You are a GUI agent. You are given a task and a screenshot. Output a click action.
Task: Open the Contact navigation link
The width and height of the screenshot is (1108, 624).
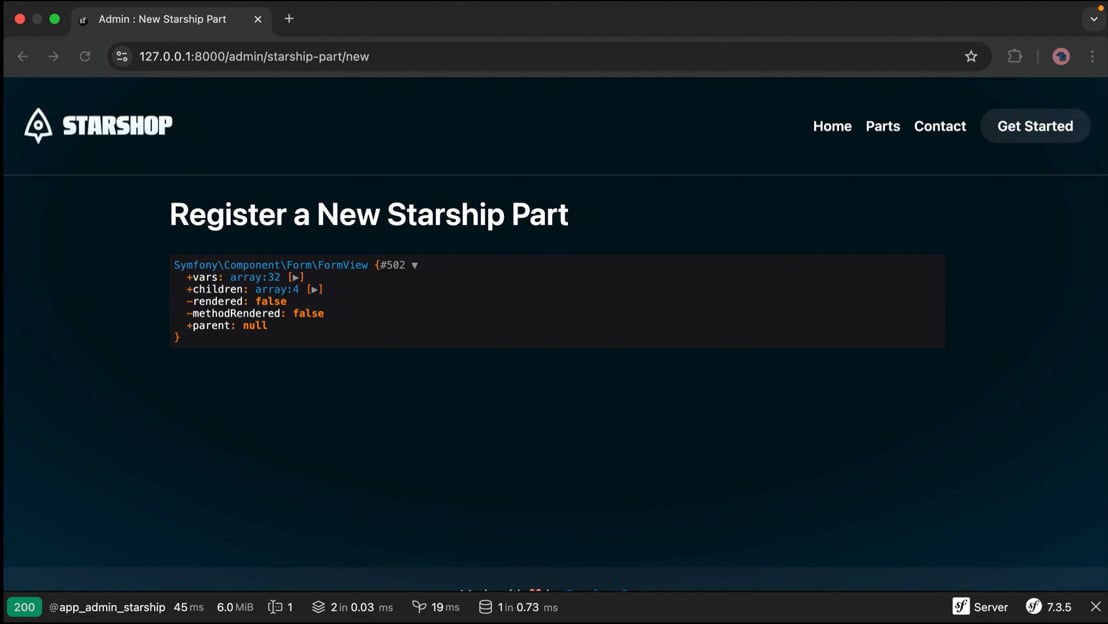point(940,126)
